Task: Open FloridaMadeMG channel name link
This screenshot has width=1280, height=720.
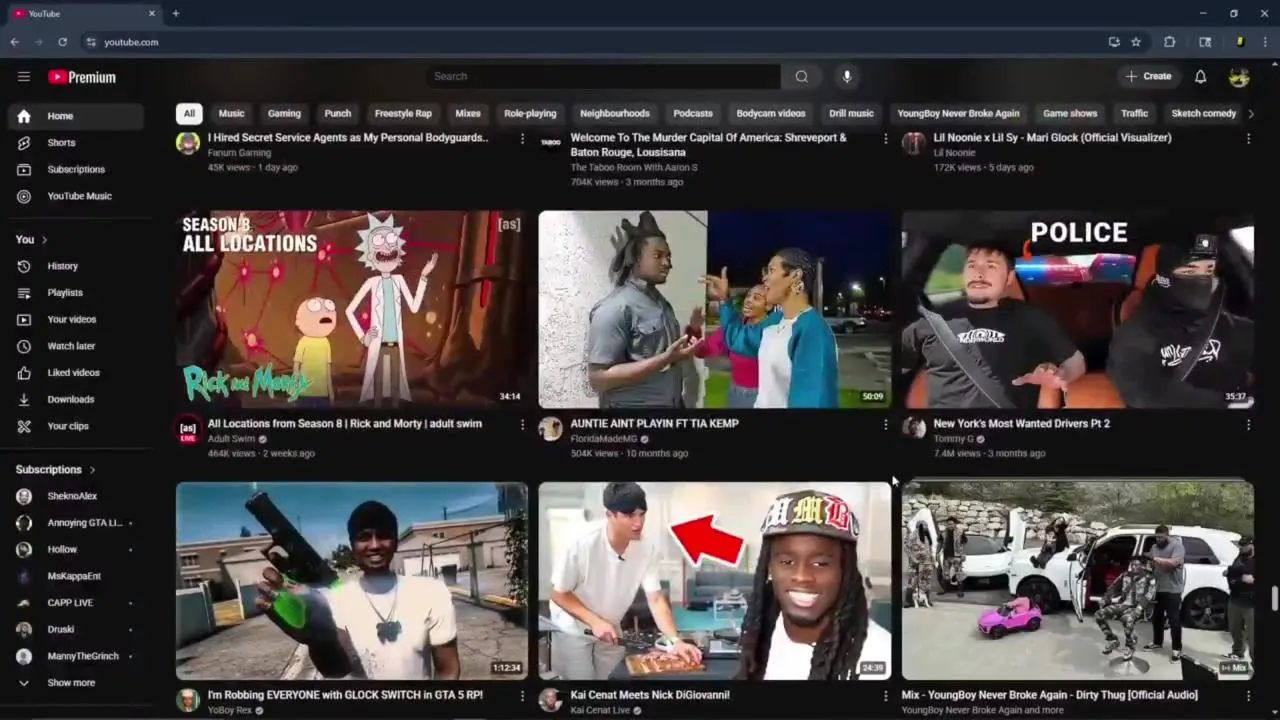Action: pyautogui.click(x=604, y=439)
